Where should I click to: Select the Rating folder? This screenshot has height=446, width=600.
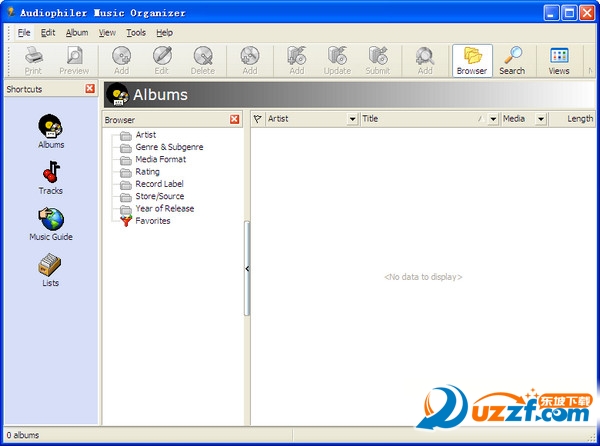click(140, 172)
